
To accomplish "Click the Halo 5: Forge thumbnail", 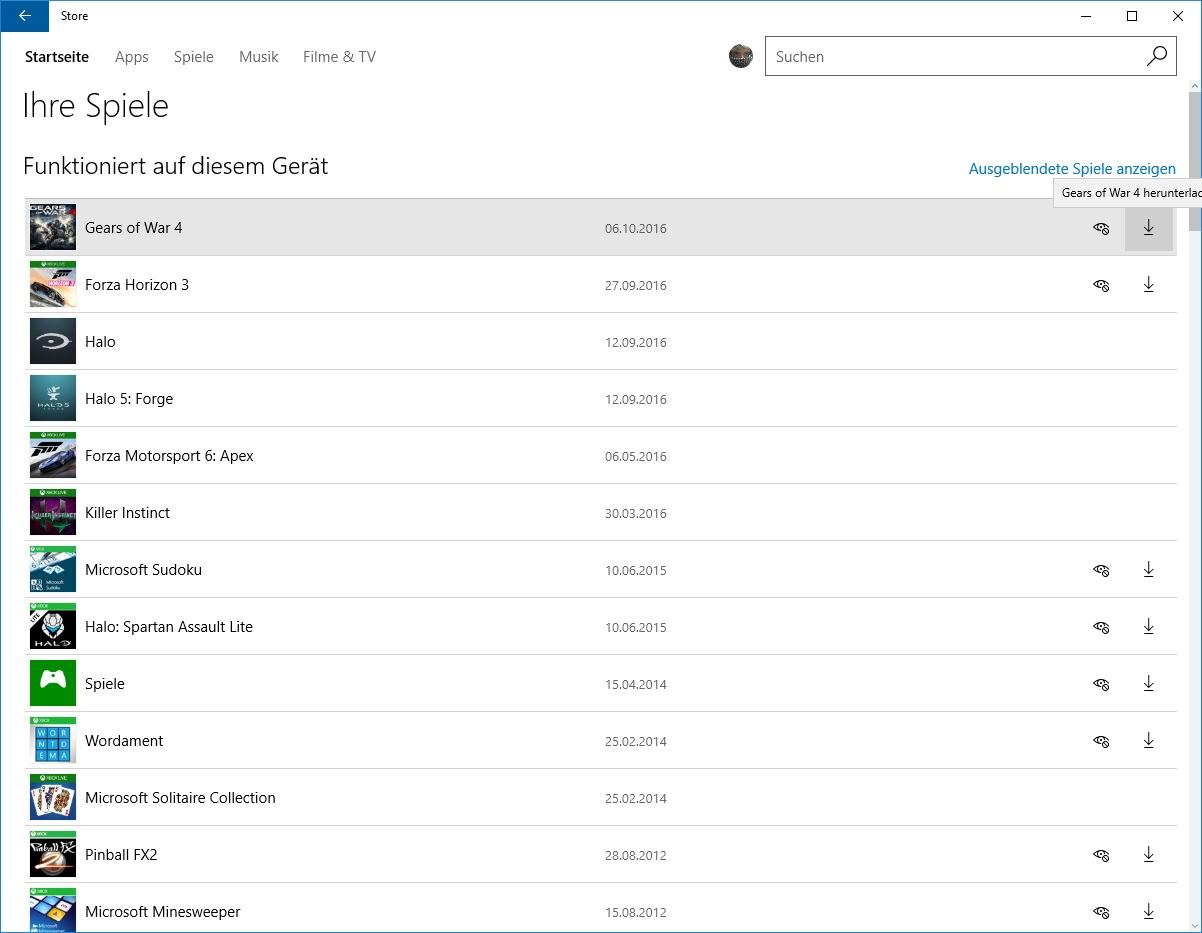I will click(x=53, y=398).
